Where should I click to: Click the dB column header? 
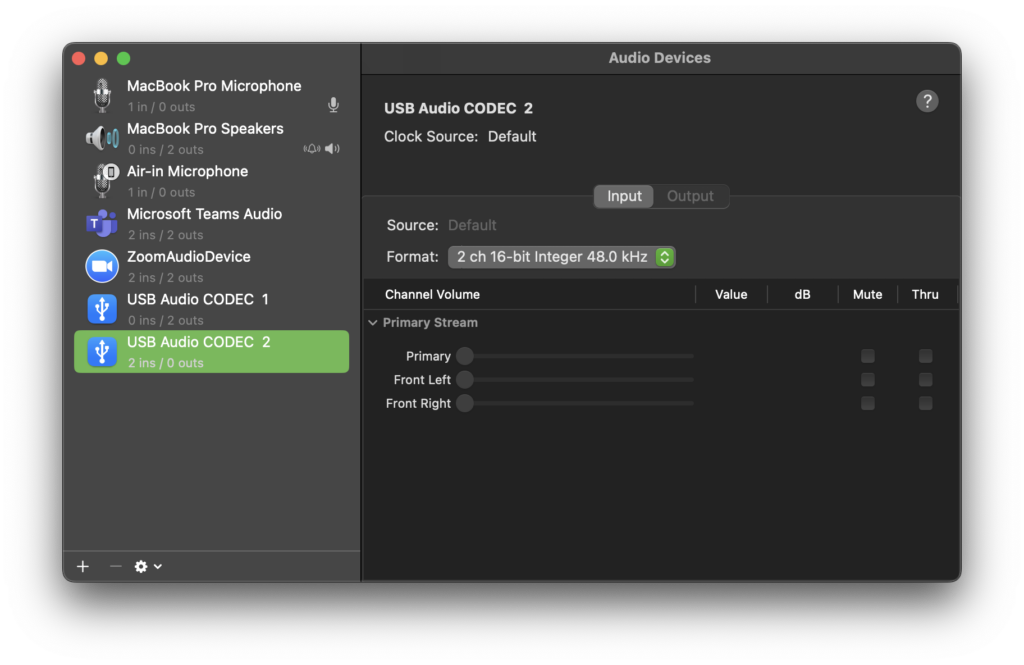point(802,294)
